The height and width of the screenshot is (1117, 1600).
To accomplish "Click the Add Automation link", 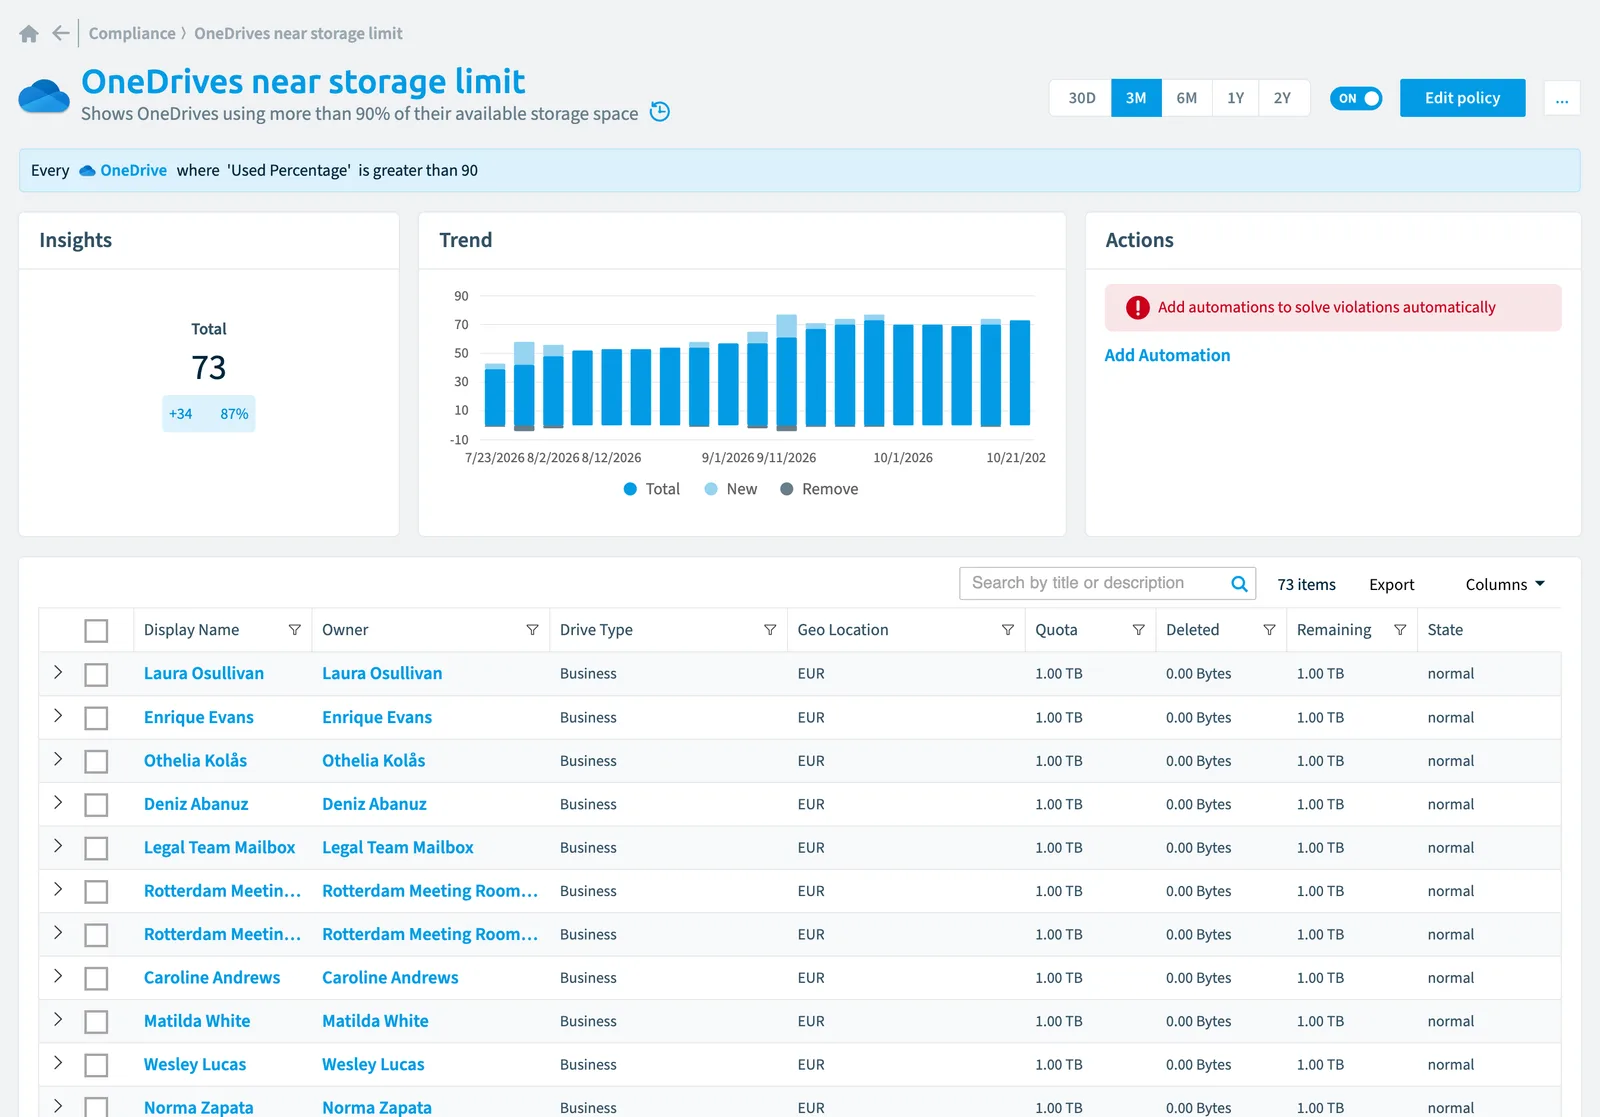I will pyautogui.click(x=1167, y=355).
